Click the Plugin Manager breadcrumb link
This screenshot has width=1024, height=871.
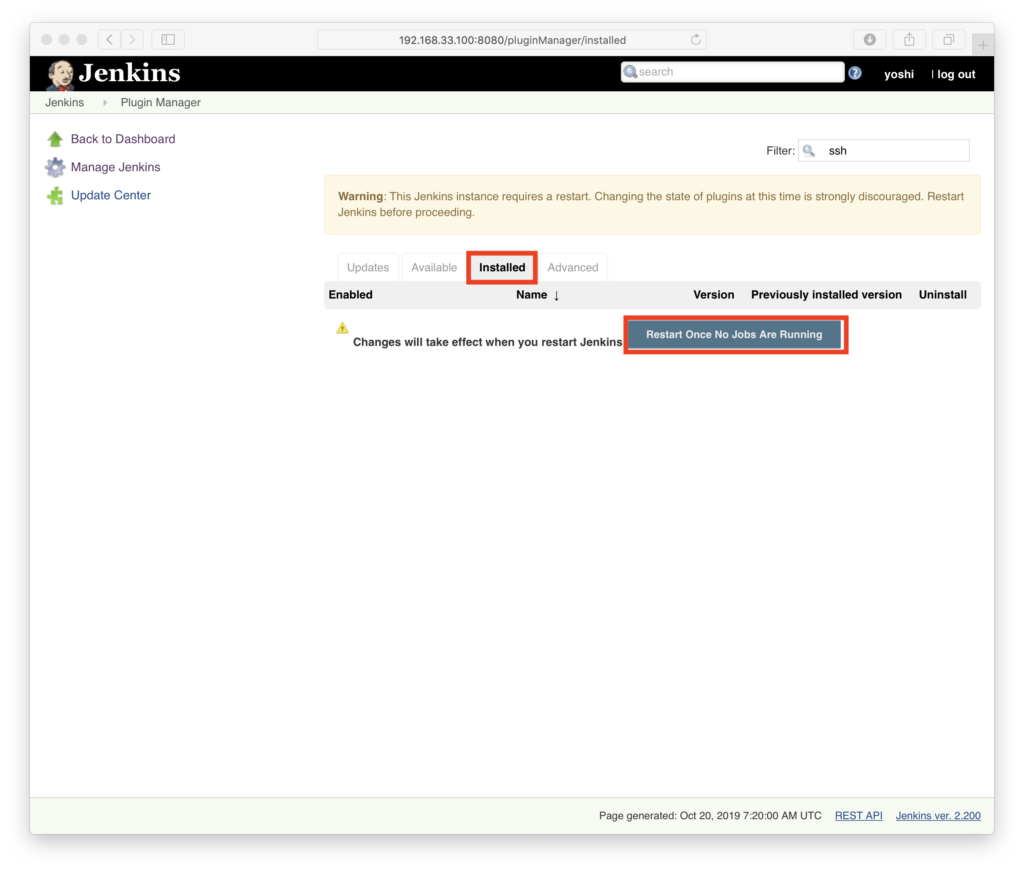pyautogui.click(x=161, y=103)
